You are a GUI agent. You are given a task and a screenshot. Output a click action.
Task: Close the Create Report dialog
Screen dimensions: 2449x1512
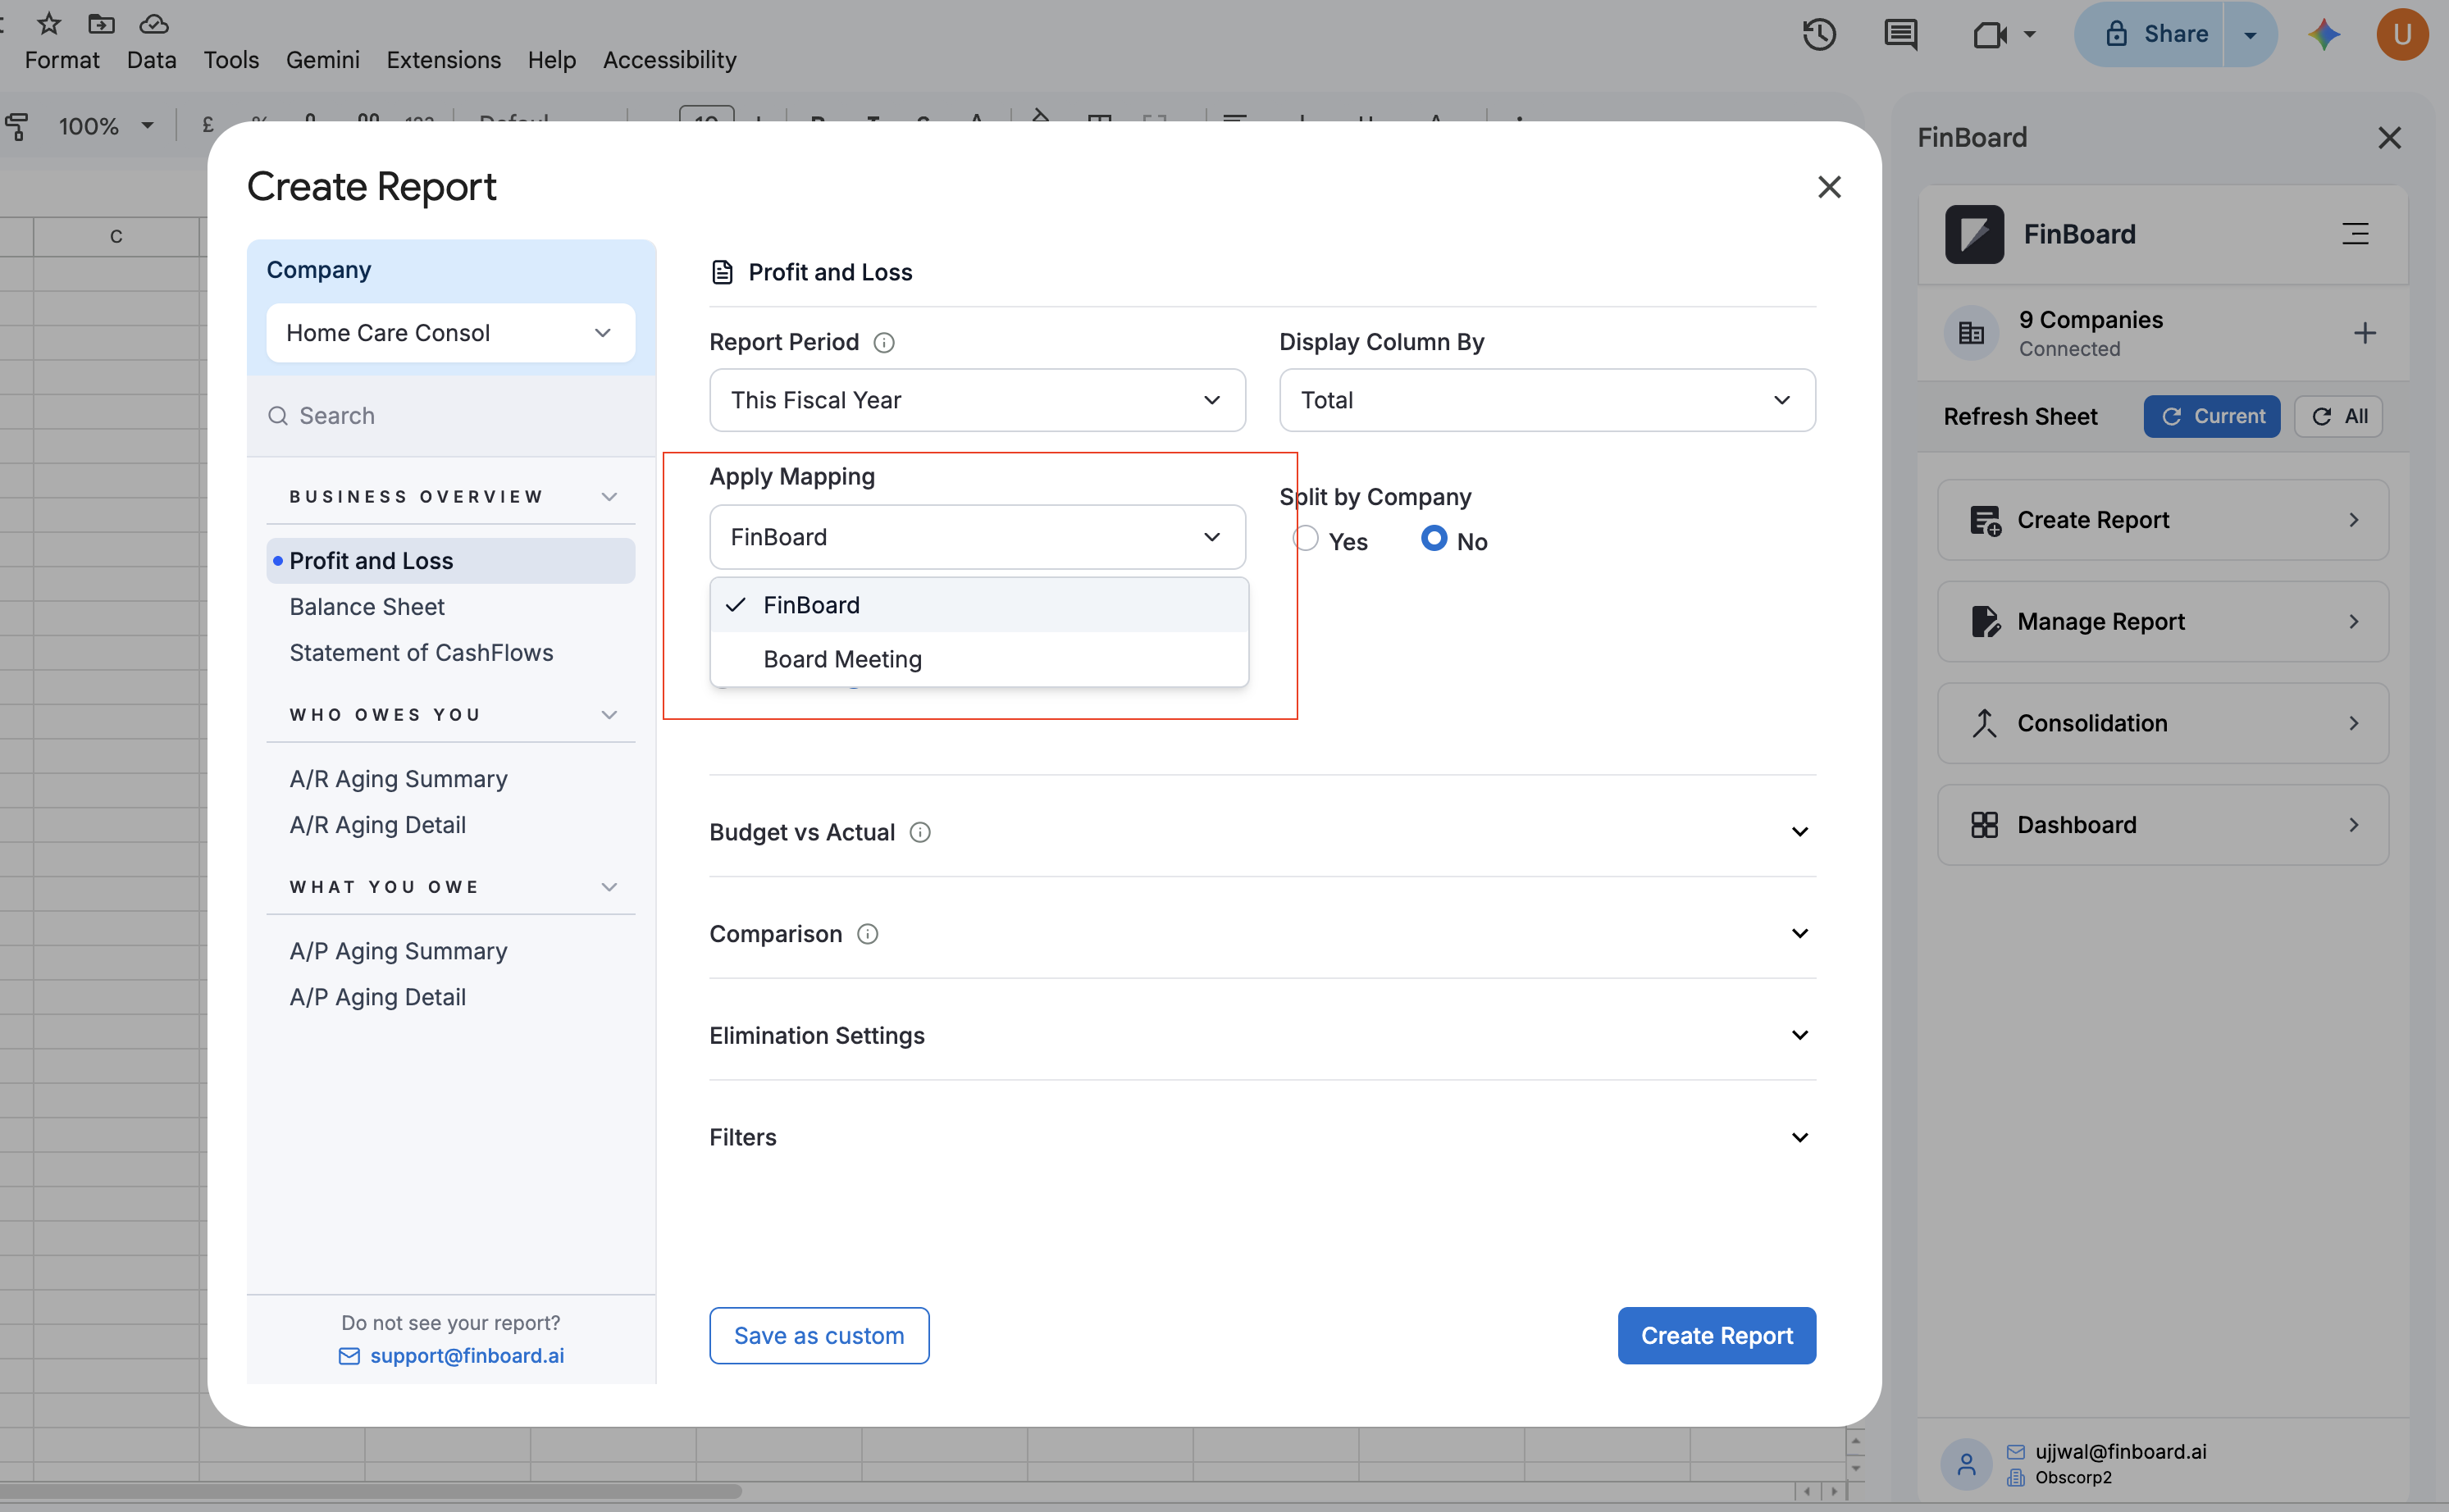click(x=1829, y=187)
